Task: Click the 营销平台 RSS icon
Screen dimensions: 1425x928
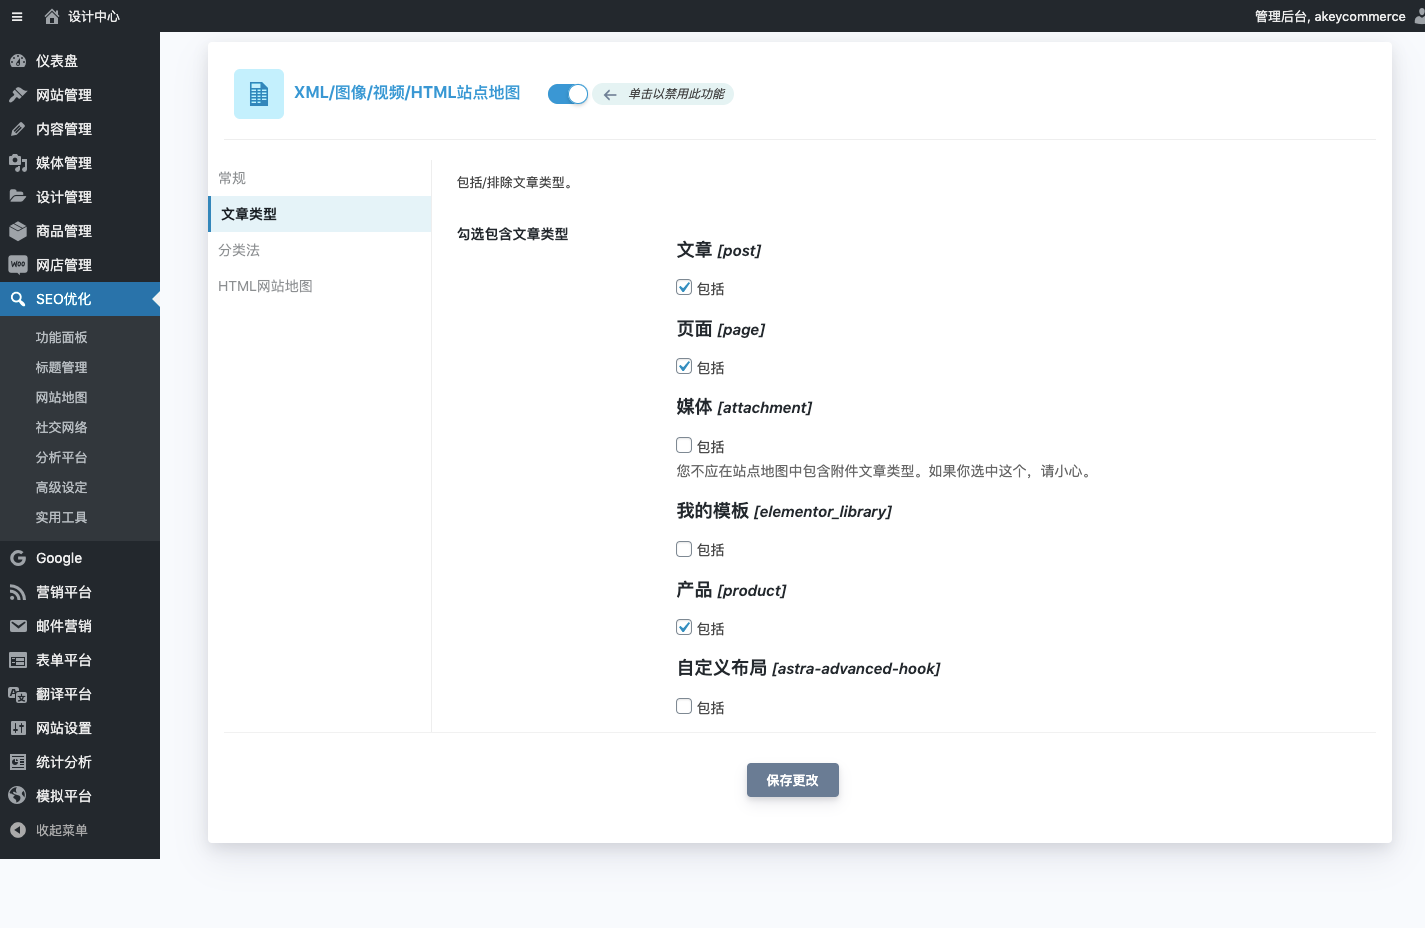Action: (x=18, y=592)
